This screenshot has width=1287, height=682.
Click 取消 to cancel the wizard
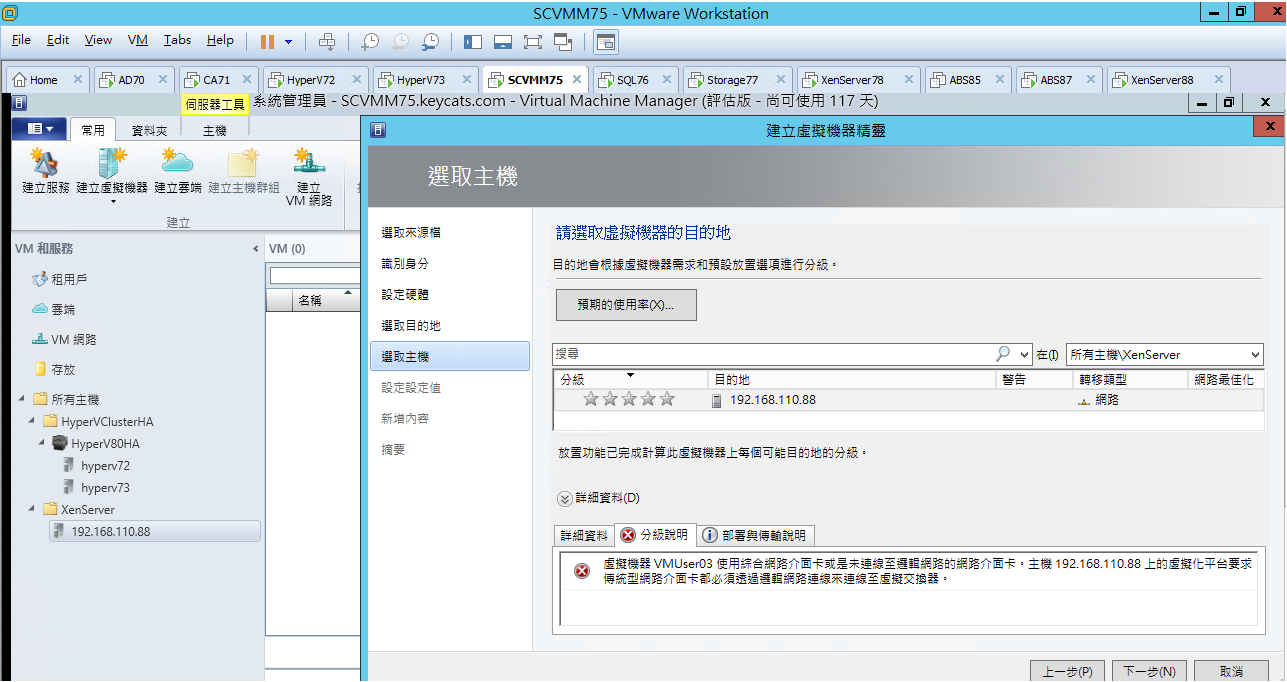click(x=1231, y=671)
